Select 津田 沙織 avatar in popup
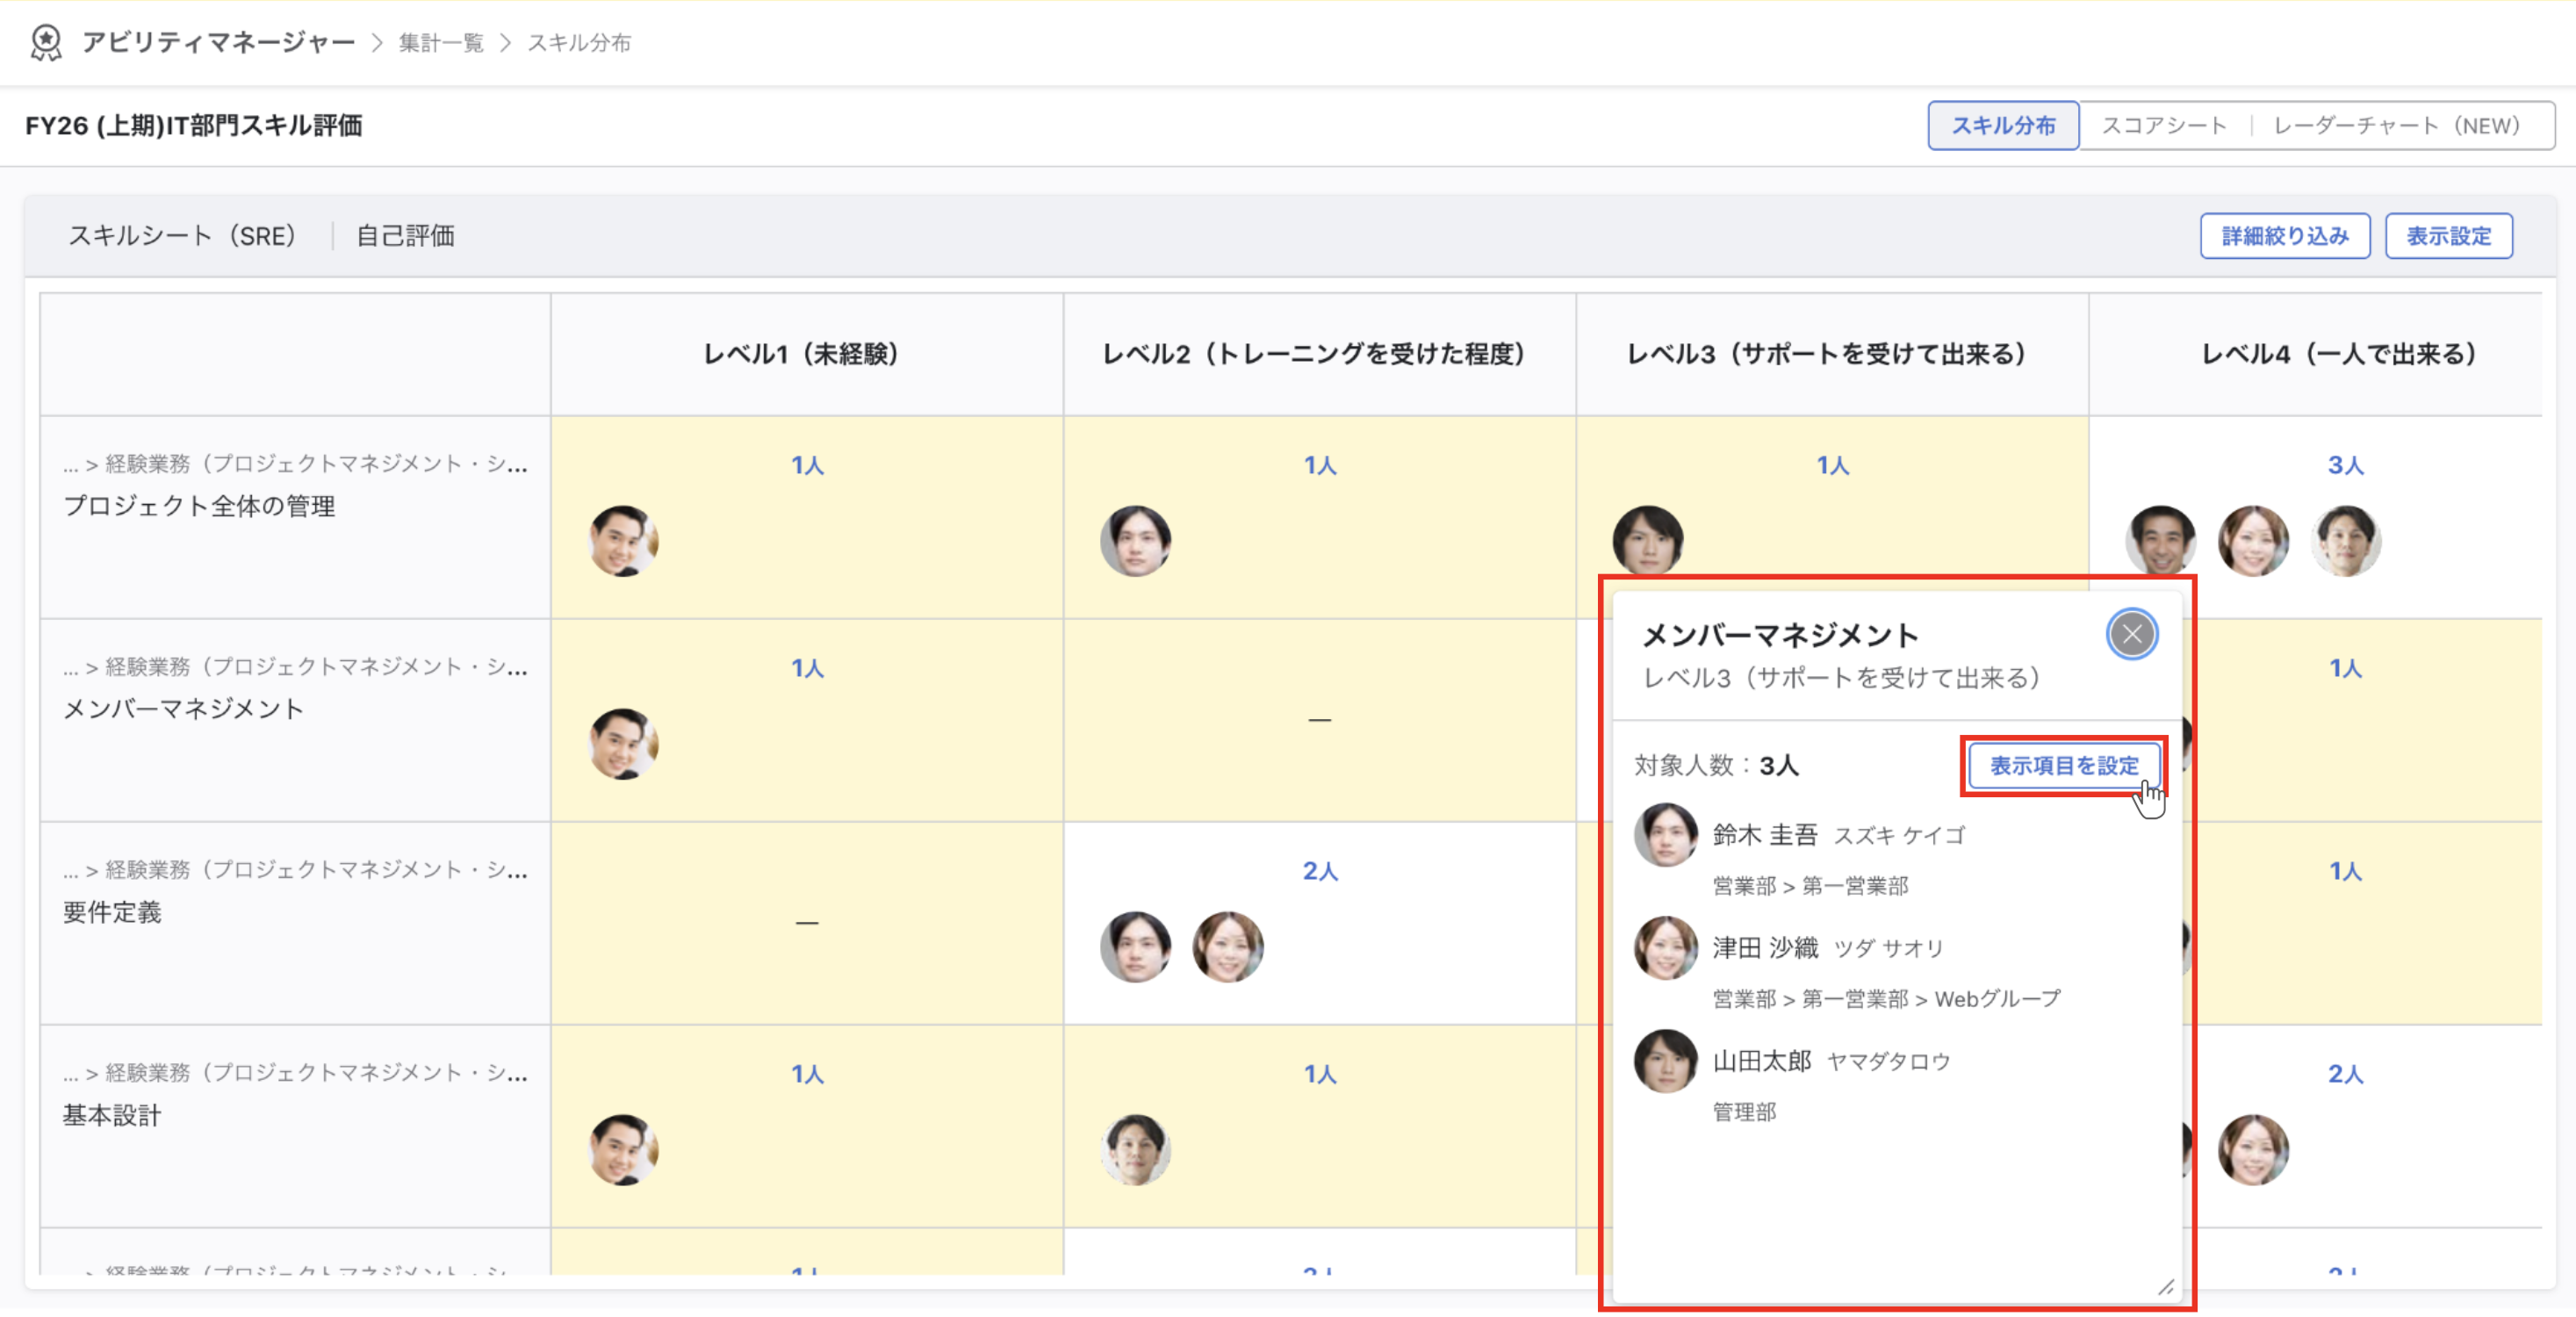Image resolution: width=2576 pixels, height=1317 pixels. click(1665, 948)
